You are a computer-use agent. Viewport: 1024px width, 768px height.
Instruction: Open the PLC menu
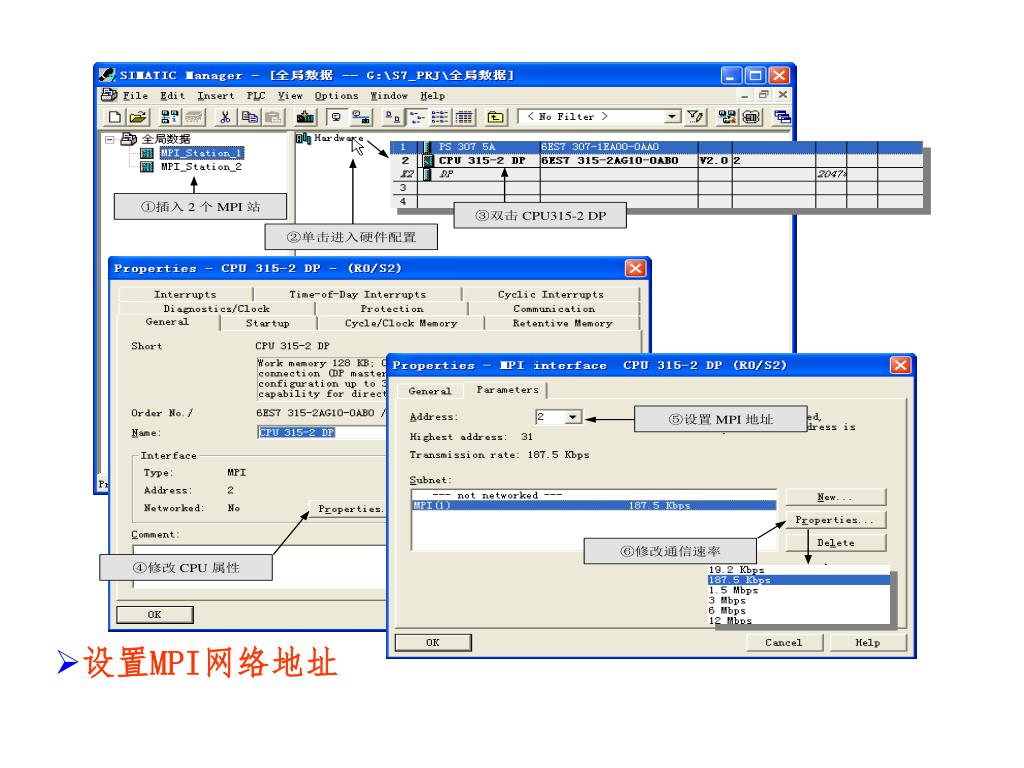[255, 95]
